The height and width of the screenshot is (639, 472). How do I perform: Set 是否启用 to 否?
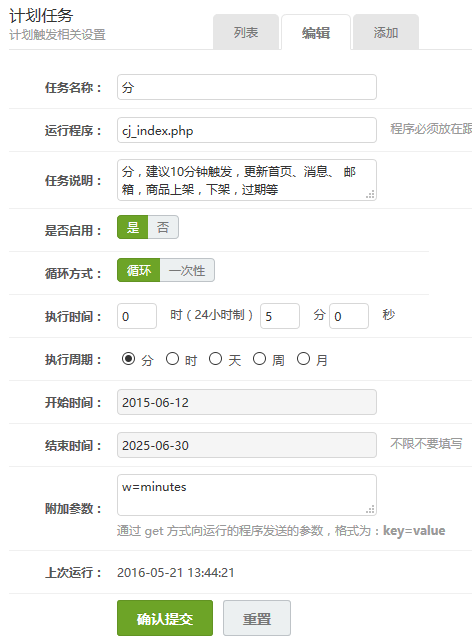point(163,227)
